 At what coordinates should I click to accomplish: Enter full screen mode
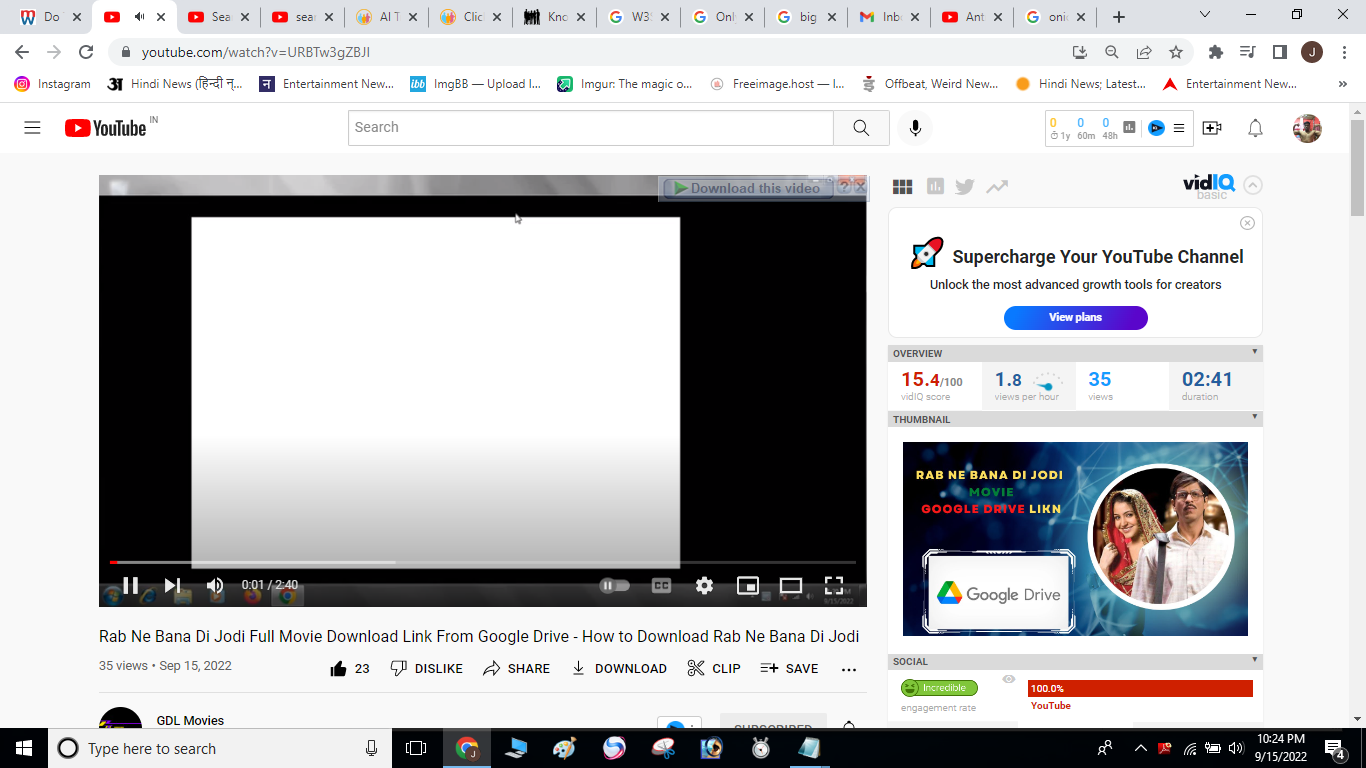[834, 586]
